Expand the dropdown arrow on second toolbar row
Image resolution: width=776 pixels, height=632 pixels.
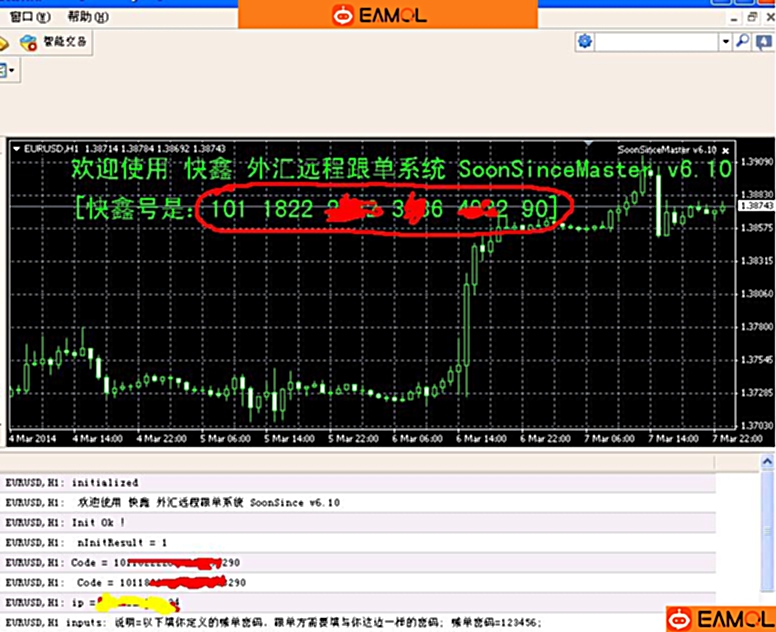(x=12, y=70)
